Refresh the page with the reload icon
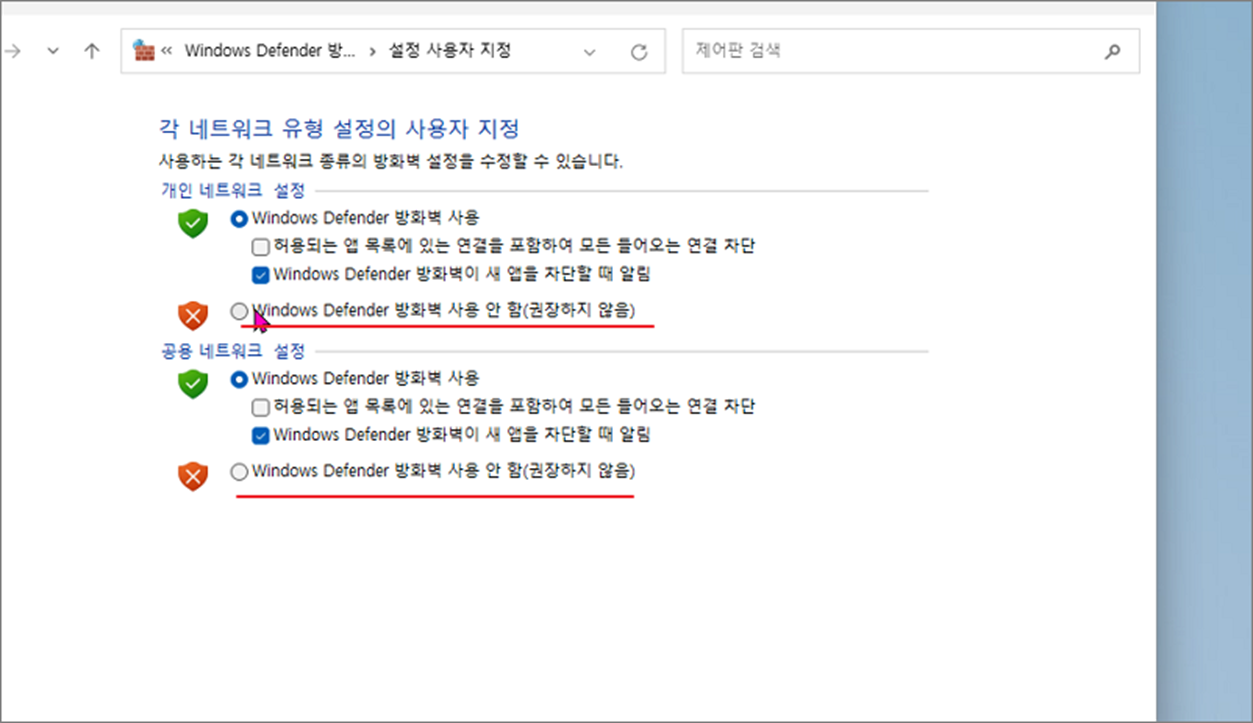Image resolution: width=1253 pixels, height=723 pixels. tap(639, 52)
